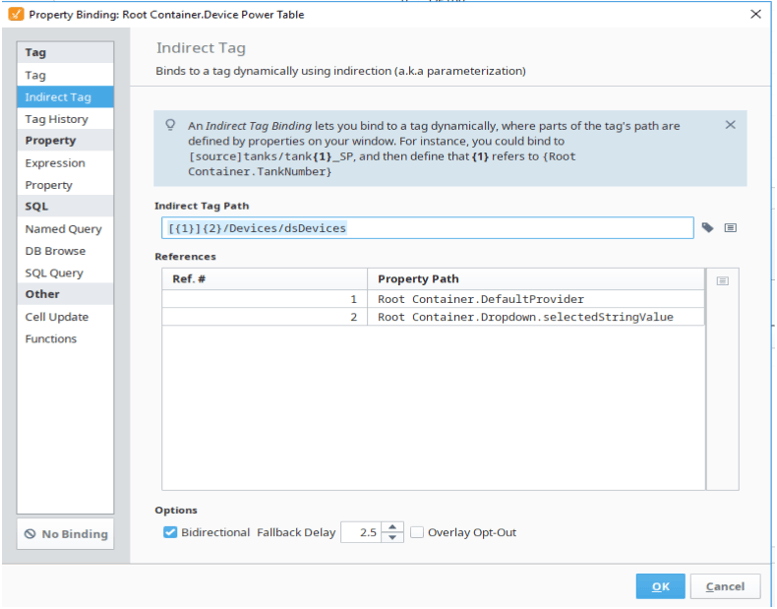Dismiss the Indirect Tag Binding hint box
Viewport: 777px width, 609px height.
coord(730,125)
